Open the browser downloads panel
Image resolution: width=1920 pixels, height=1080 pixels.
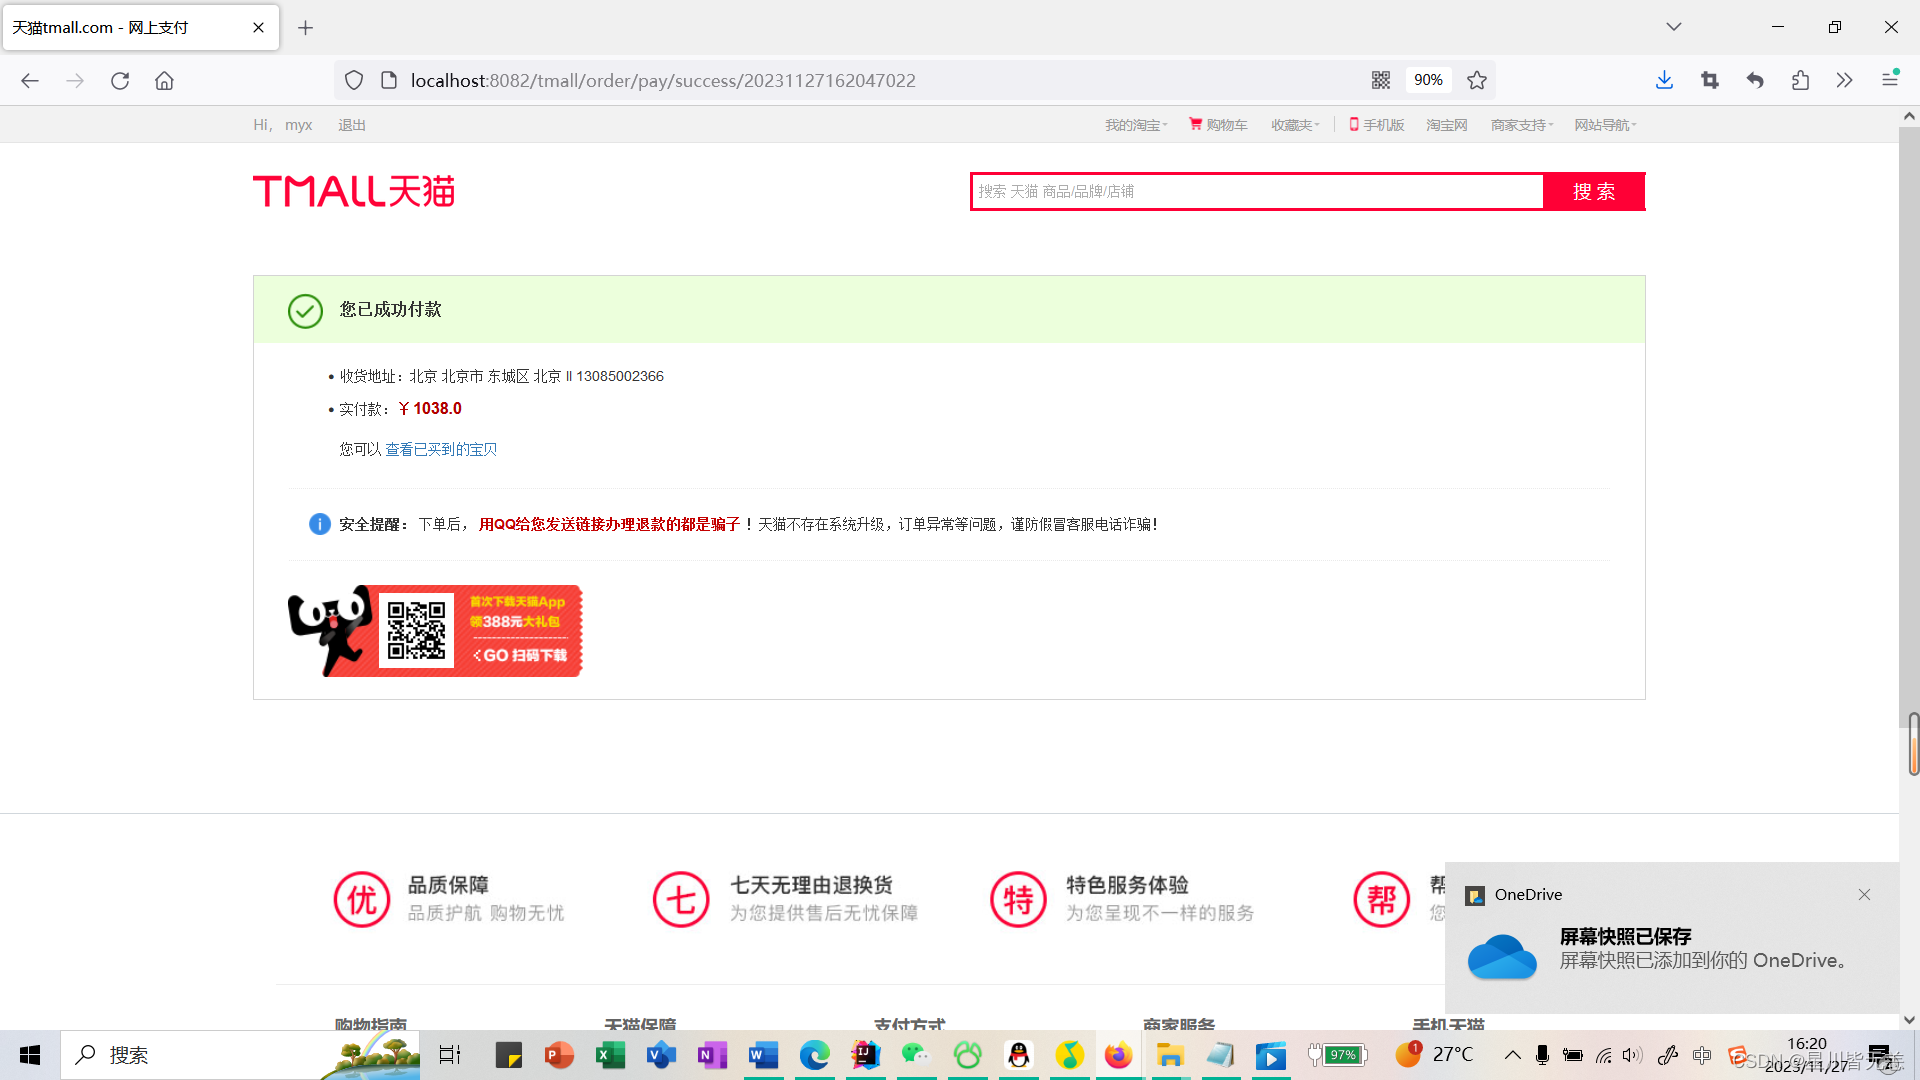click(1665, 80)
